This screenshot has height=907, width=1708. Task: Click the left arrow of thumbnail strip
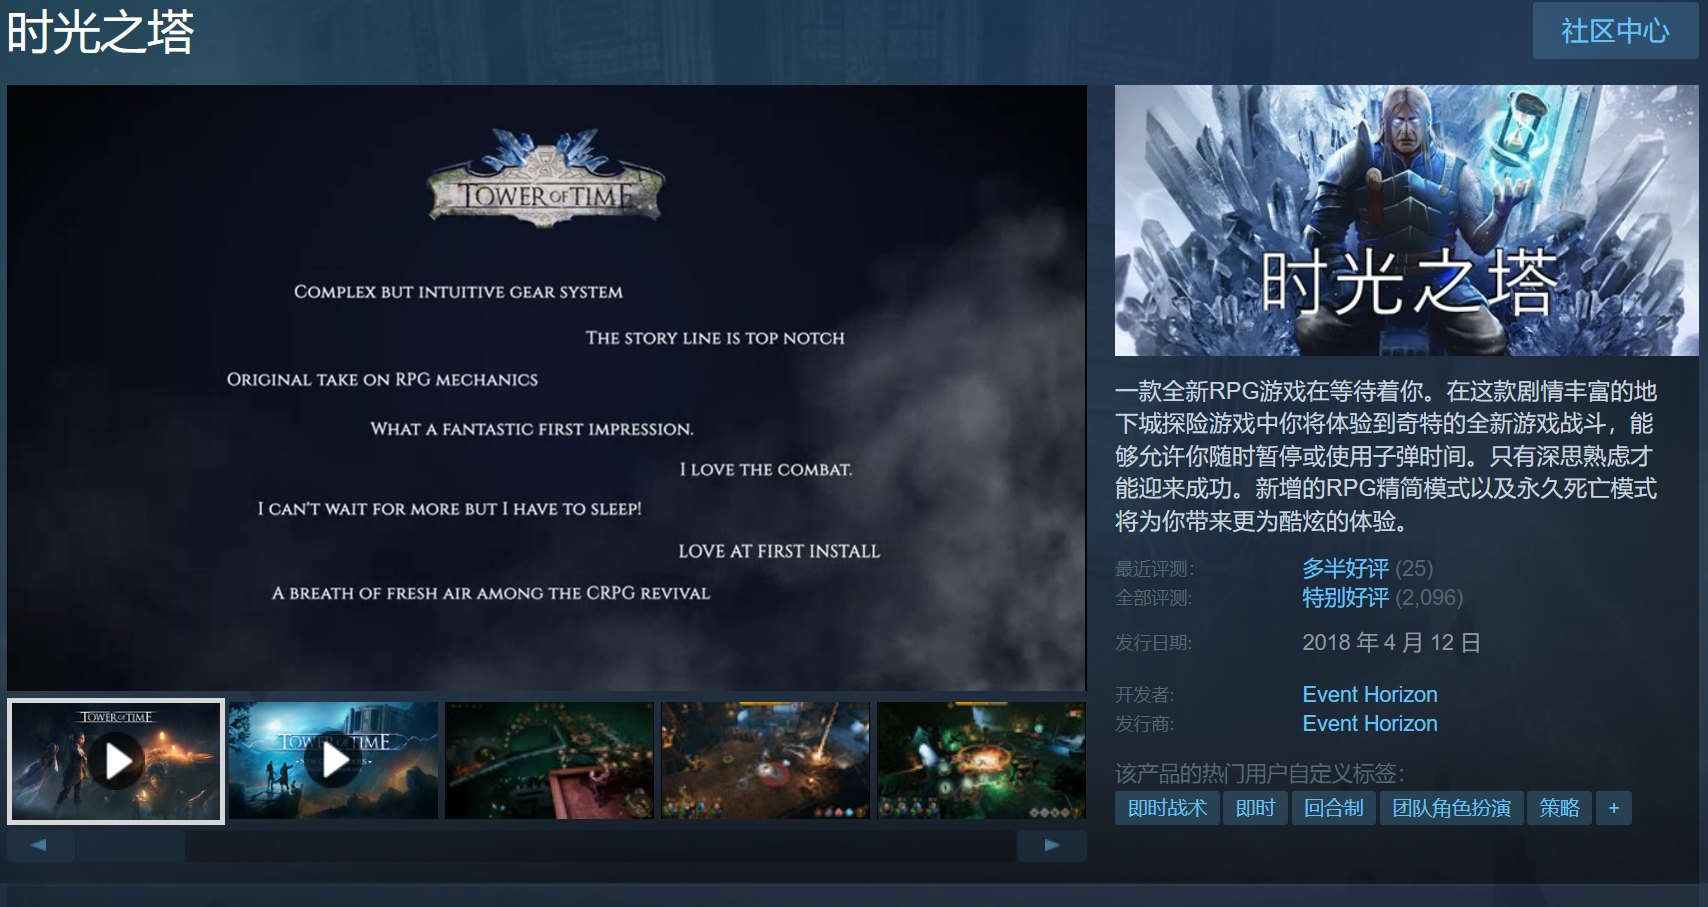pyautogui.click(x=40, y=845)
